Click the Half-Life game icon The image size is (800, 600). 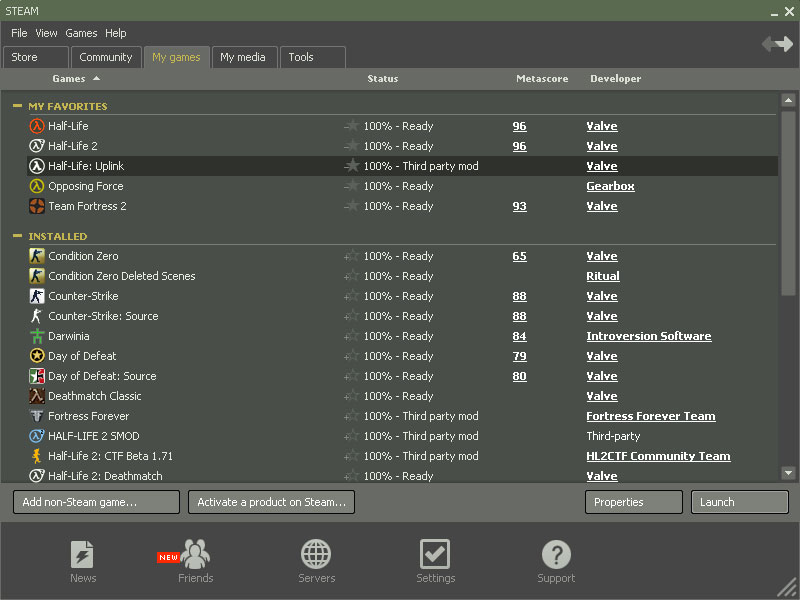tap(37, 126)
